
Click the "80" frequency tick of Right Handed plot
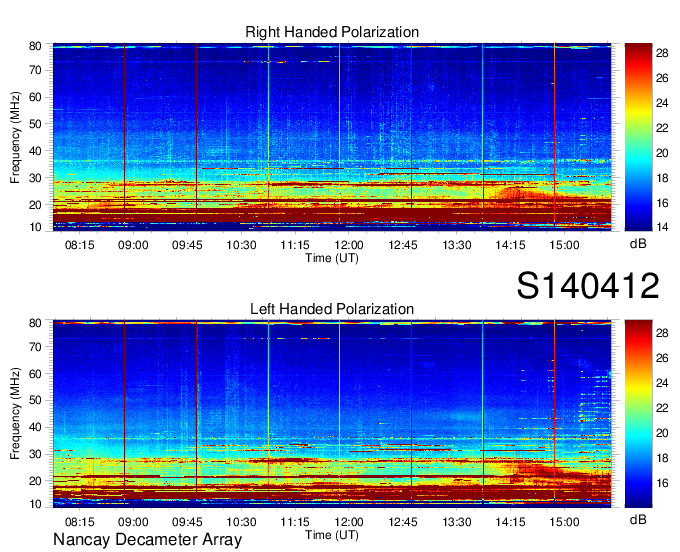click(35, 46)
